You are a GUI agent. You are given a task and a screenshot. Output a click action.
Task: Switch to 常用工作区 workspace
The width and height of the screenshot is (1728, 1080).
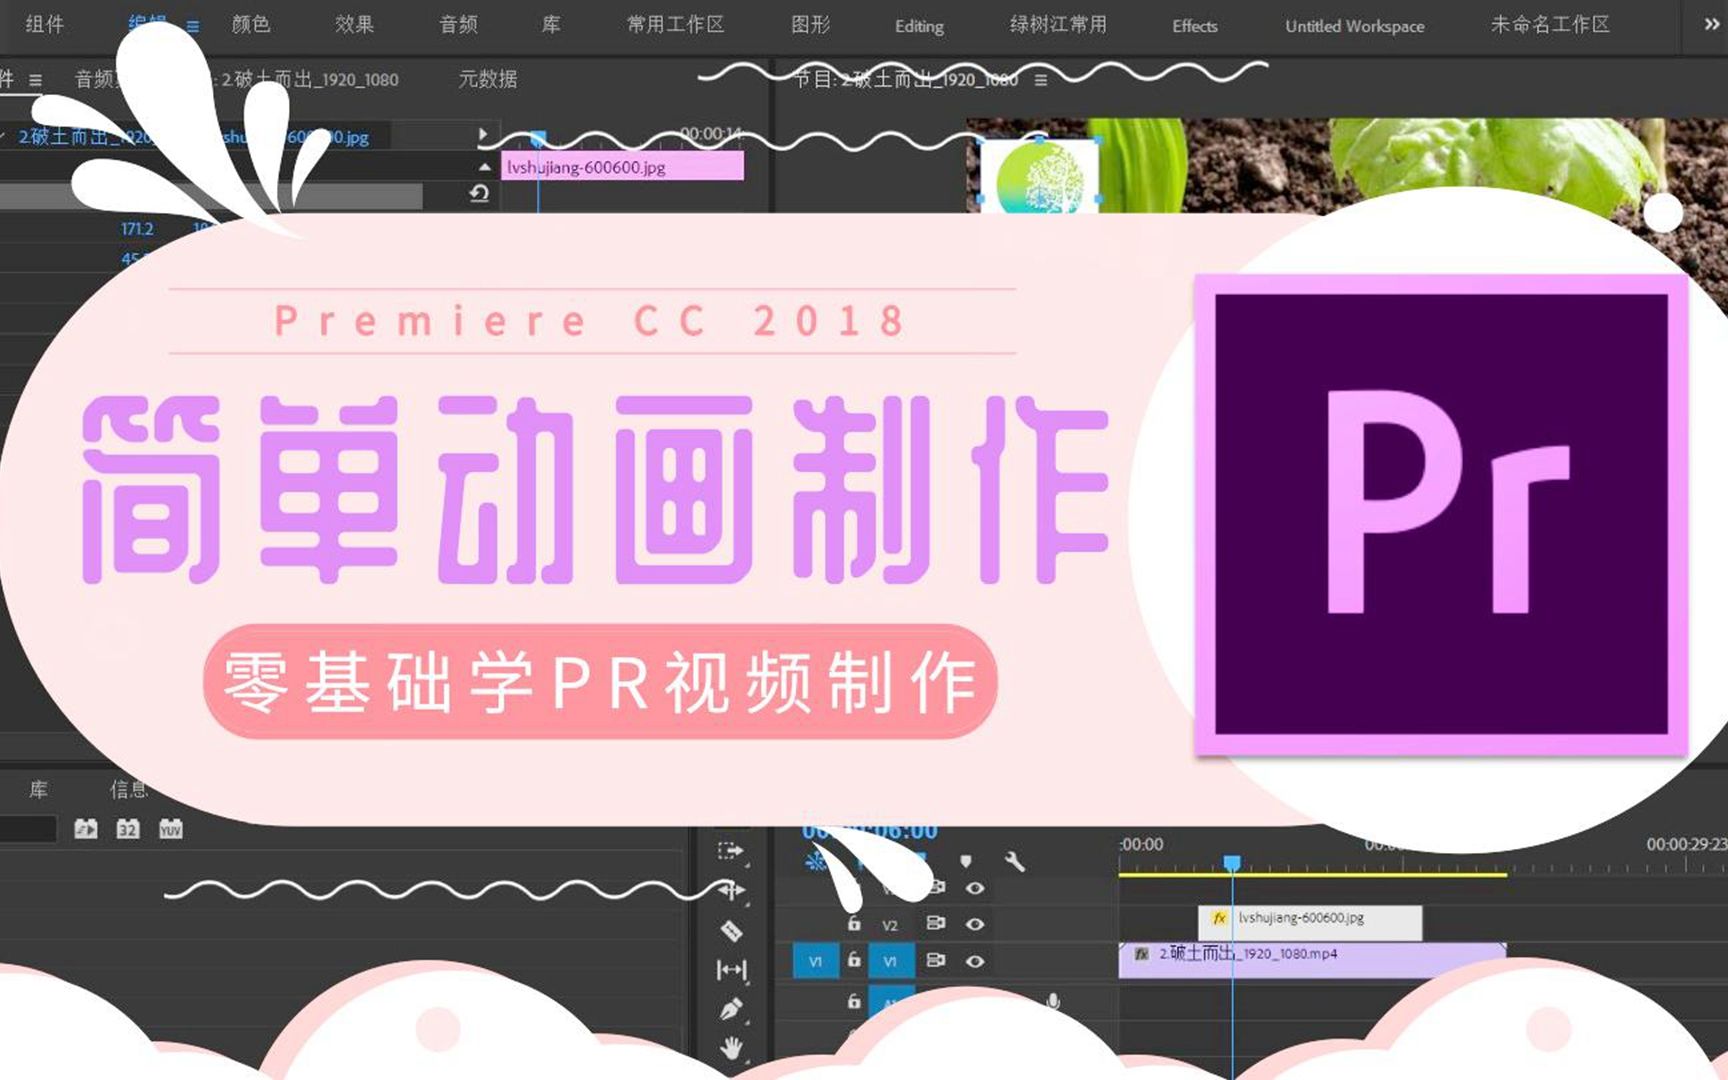tap(676, 25)
